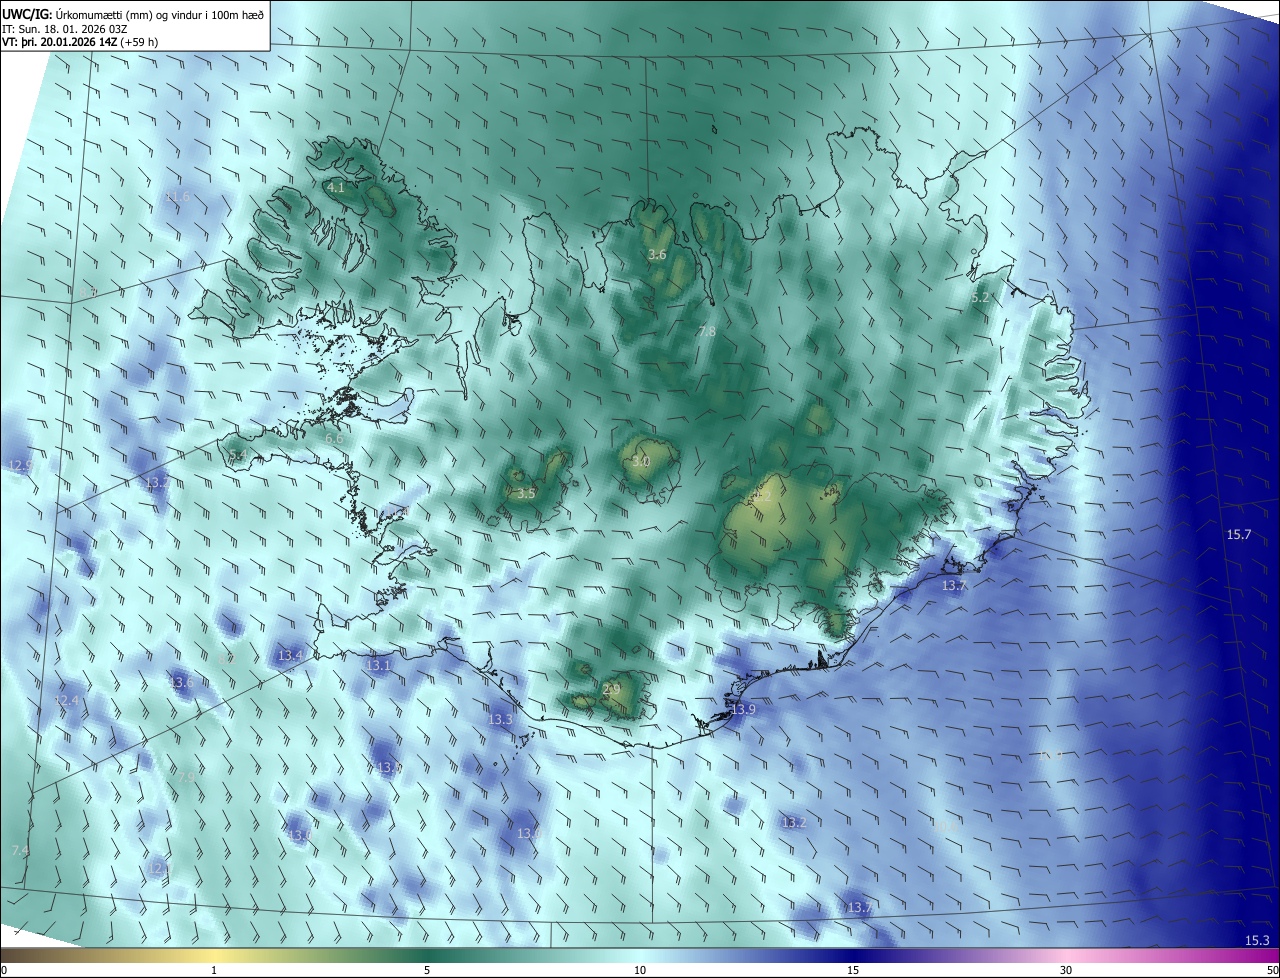This screenshot has width=1280, height=978.
Task: Select the 13.1 value label near Reykjanes
Action: [379, 665]
